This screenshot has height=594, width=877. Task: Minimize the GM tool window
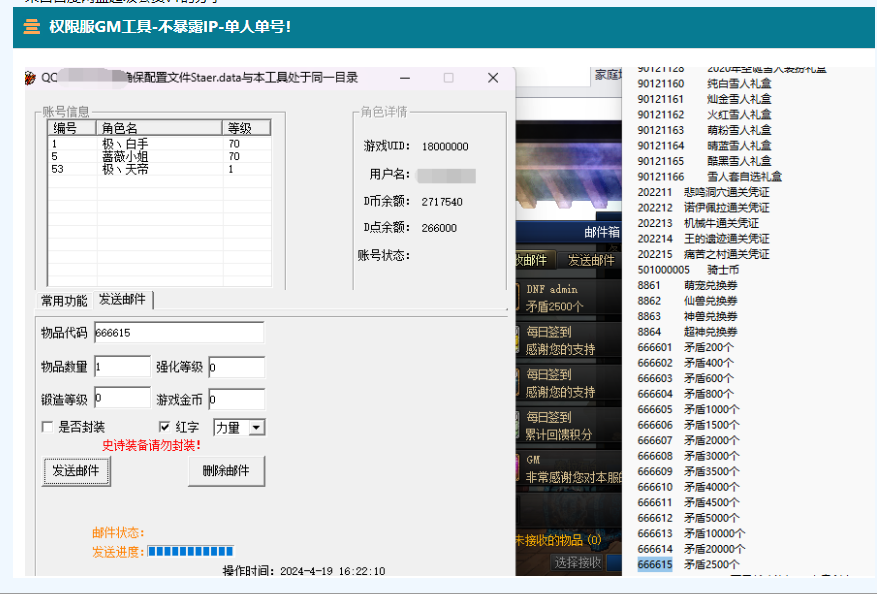404,78
